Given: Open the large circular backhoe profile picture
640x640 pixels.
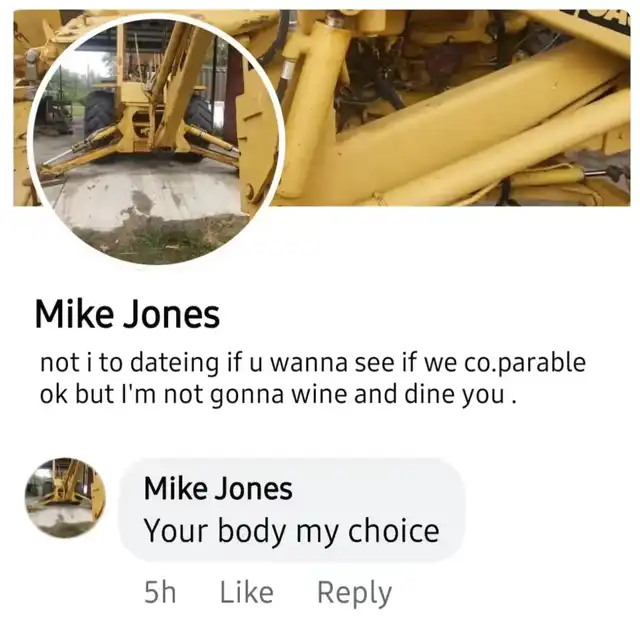Looking at the screenshot, I should pos(156,140).
